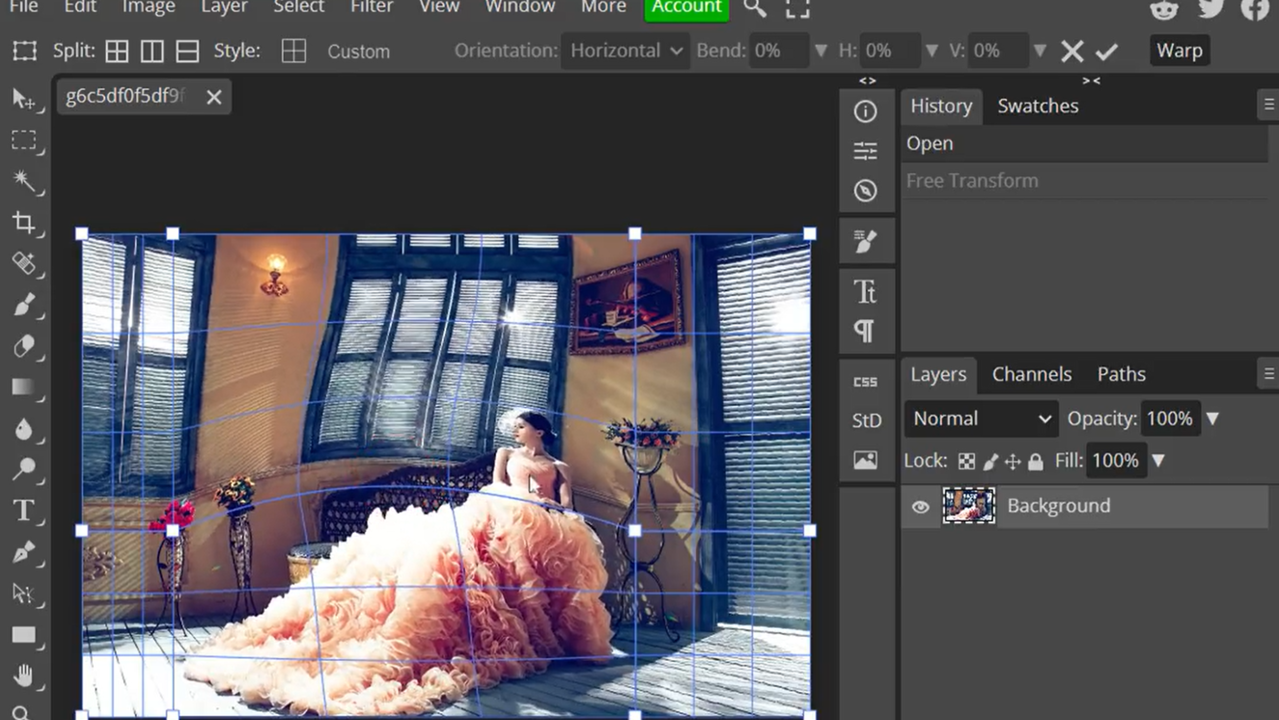Confirm the transform with the checkmark
This screenshot has width=1279, height=720.
click(x=1108, y=50)
